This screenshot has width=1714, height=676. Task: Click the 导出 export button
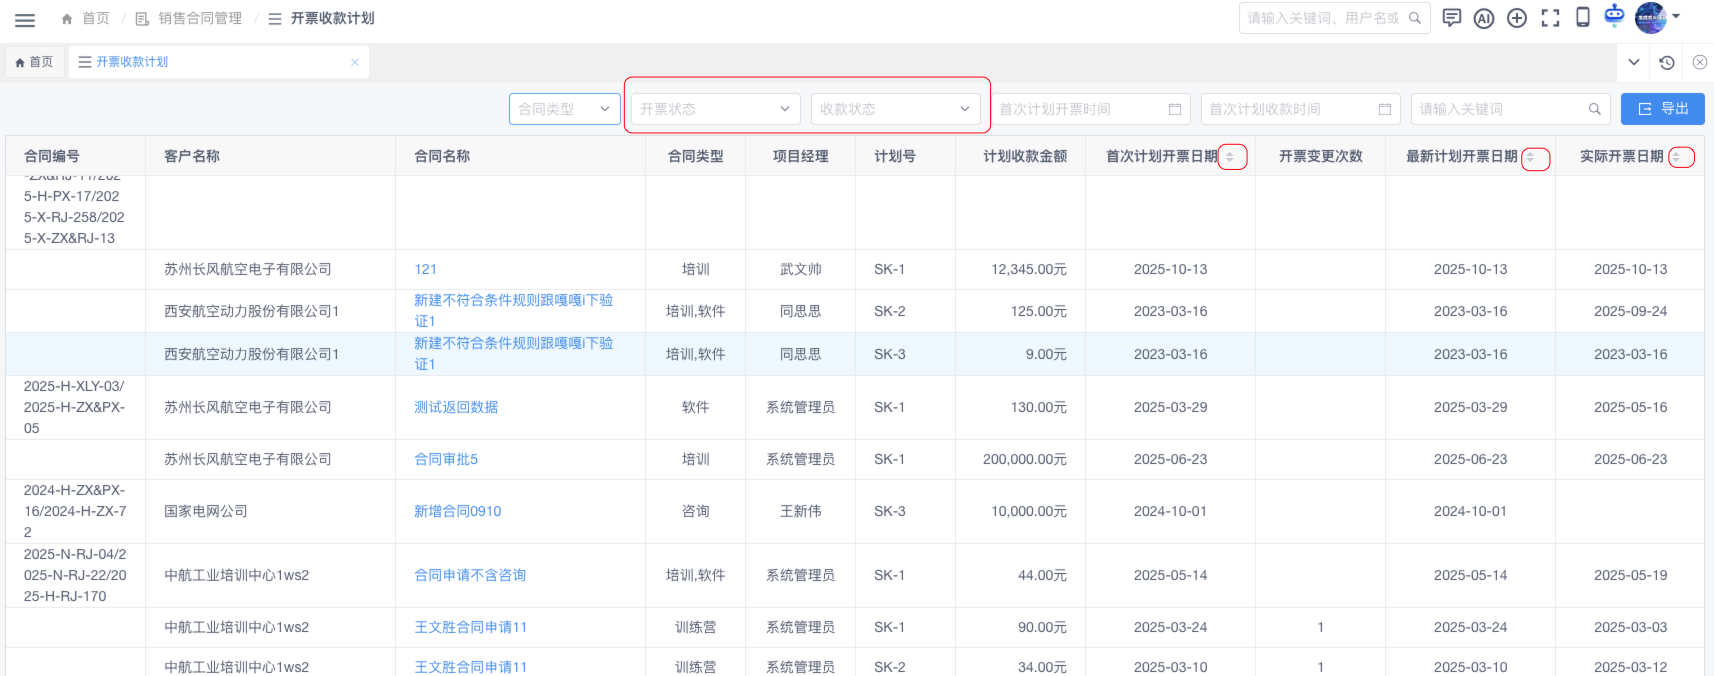coord(1662,109)
